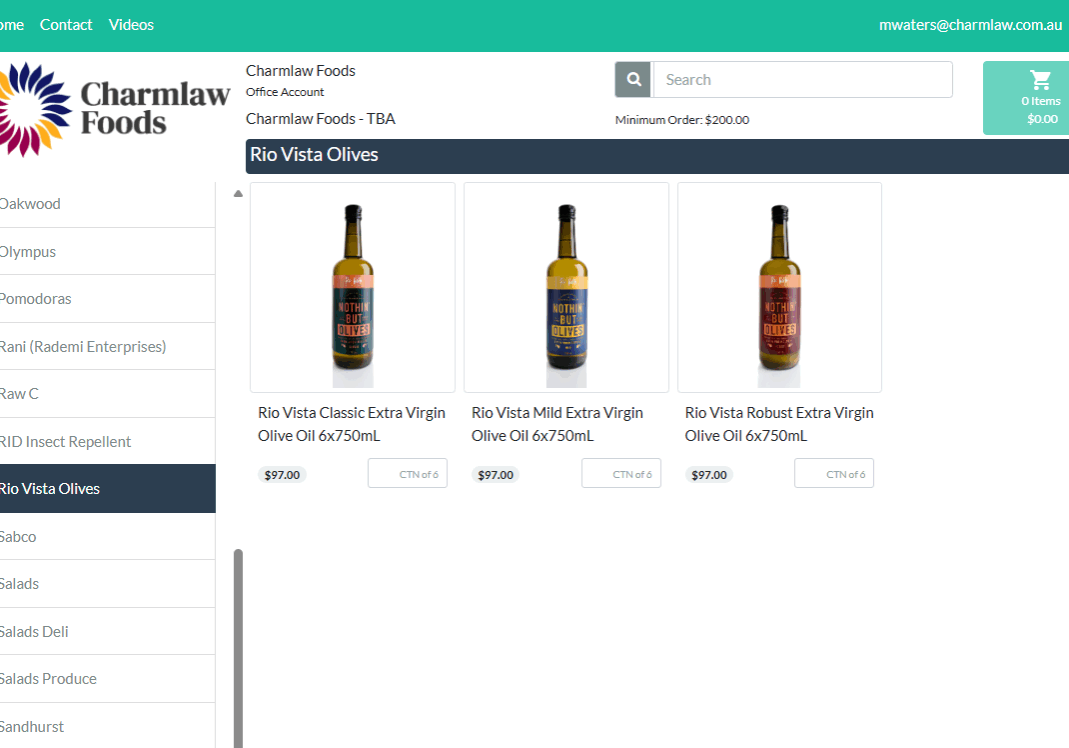
Task: Click the search magnifier icon button
Action: pyautogui.click(x=633, y=80)
